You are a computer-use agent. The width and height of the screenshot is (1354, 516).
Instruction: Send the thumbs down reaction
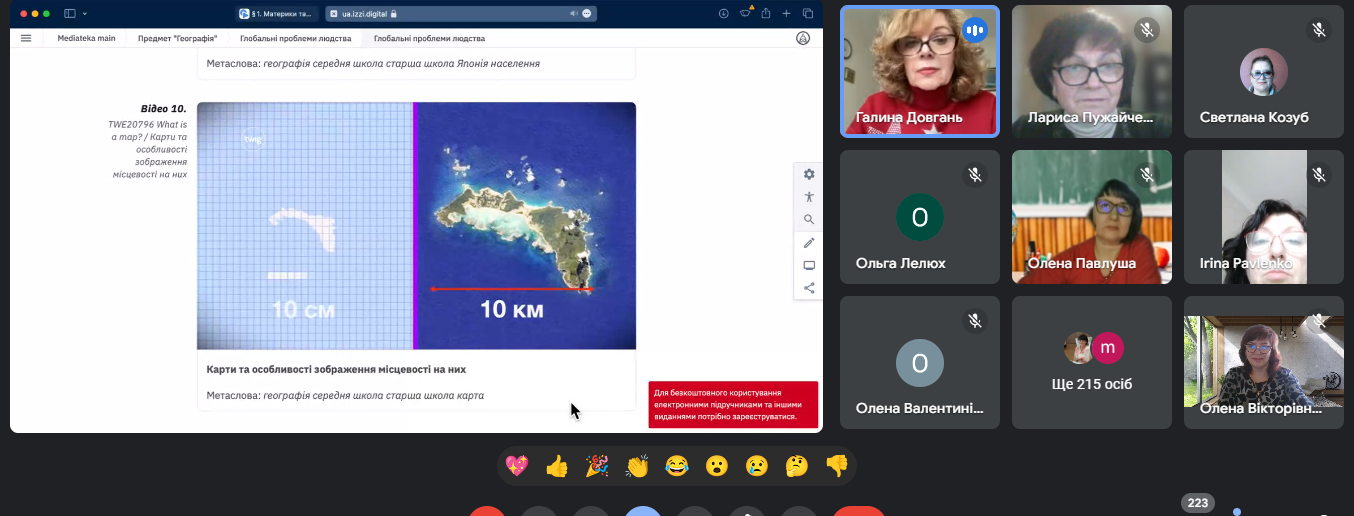[x=837, y=465]
